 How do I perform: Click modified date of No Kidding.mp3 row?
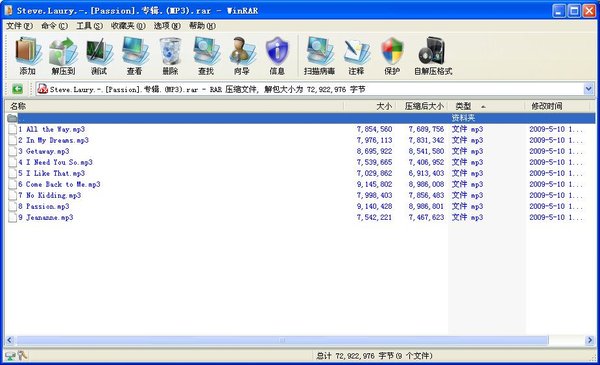[x=556, y=196]
